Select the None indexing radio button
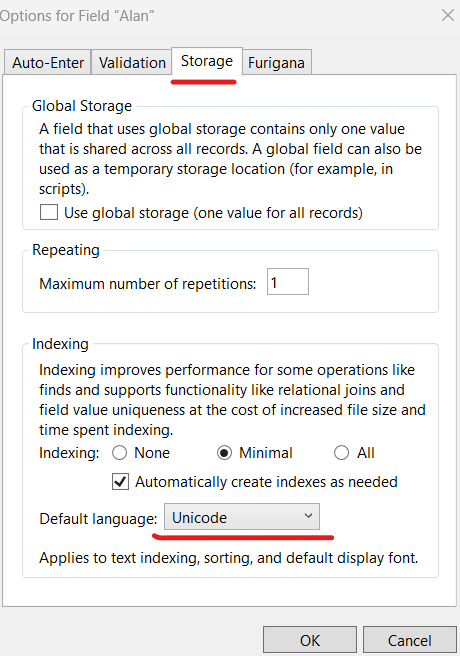Viewport: 460px width, 656px height. (x=120, y=453)
